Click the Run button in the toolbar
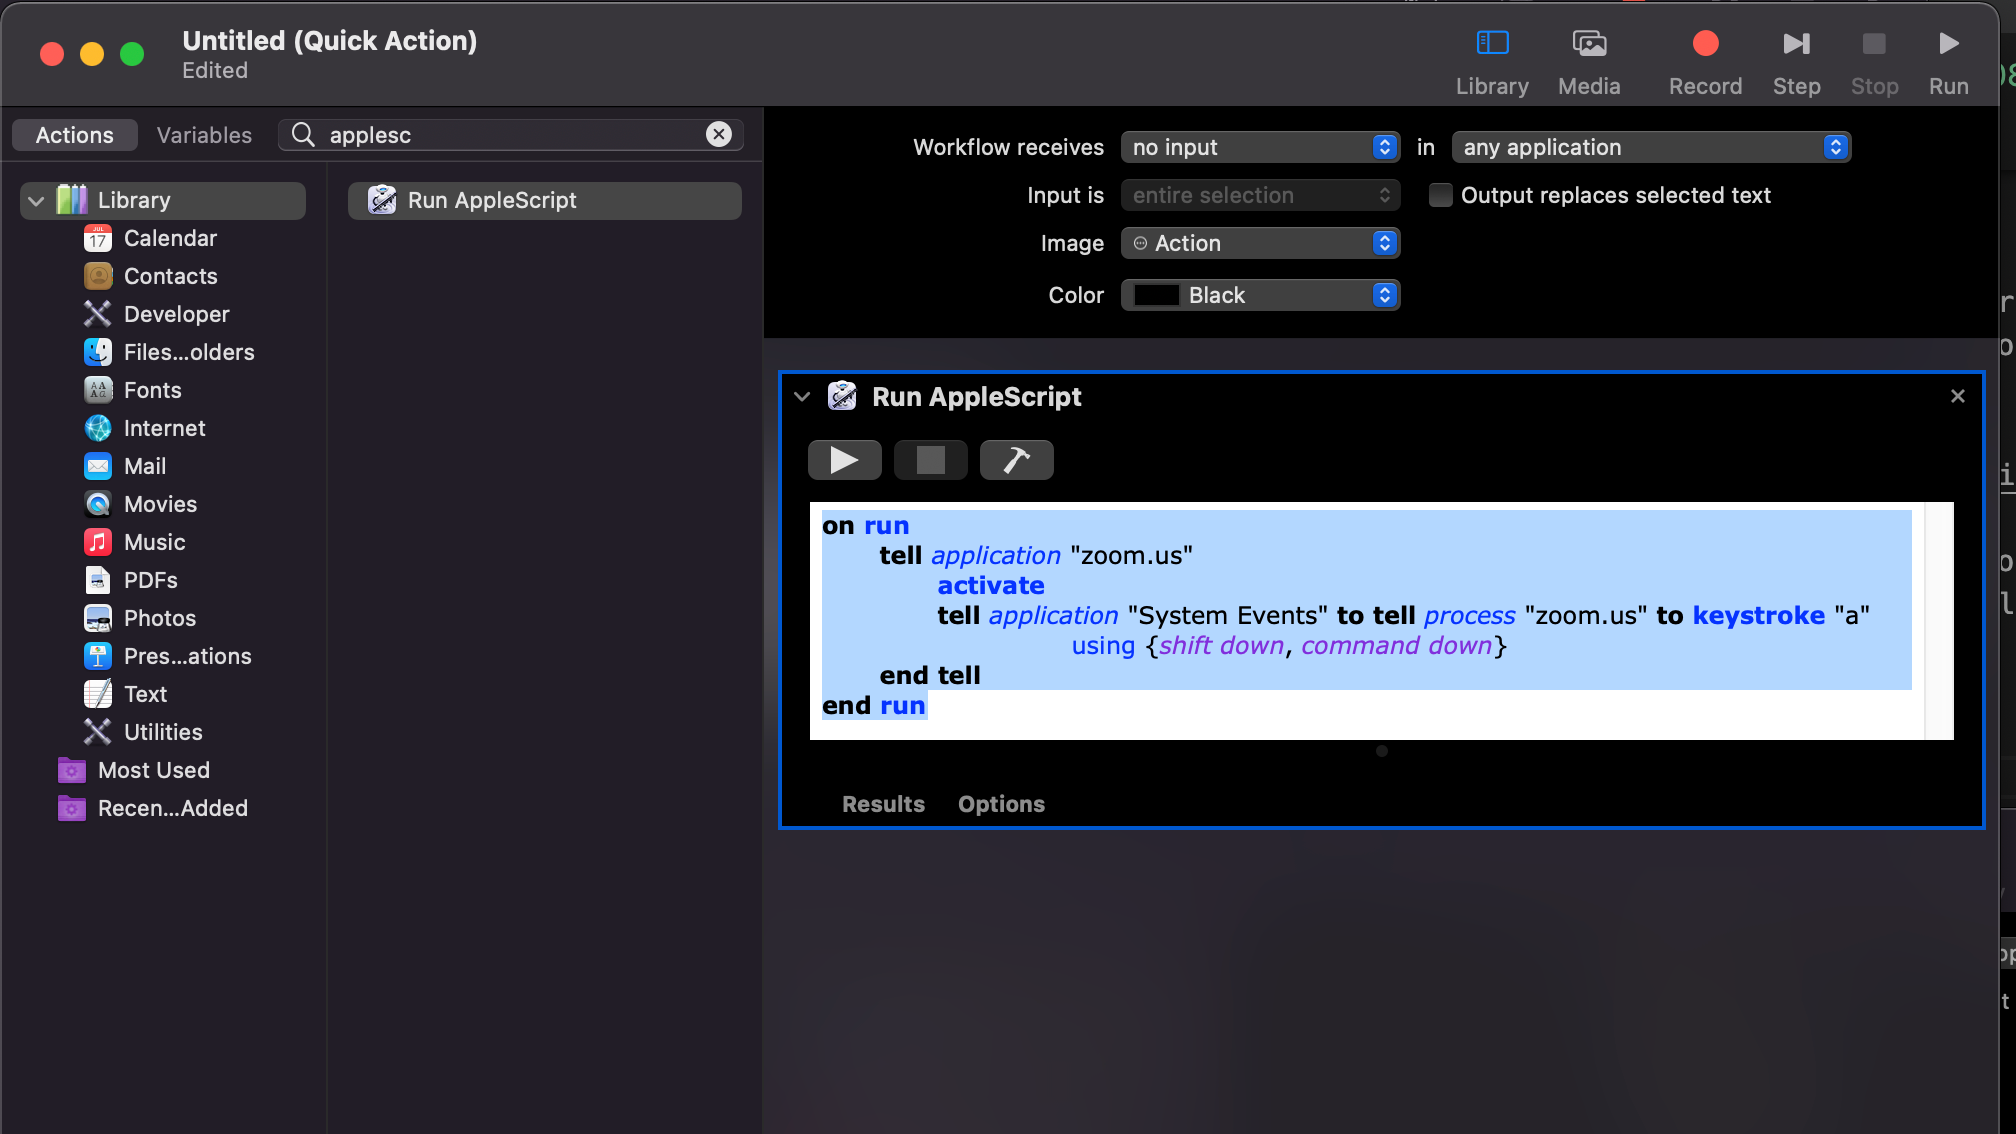The image size is (2016, 1134). 1947,44
